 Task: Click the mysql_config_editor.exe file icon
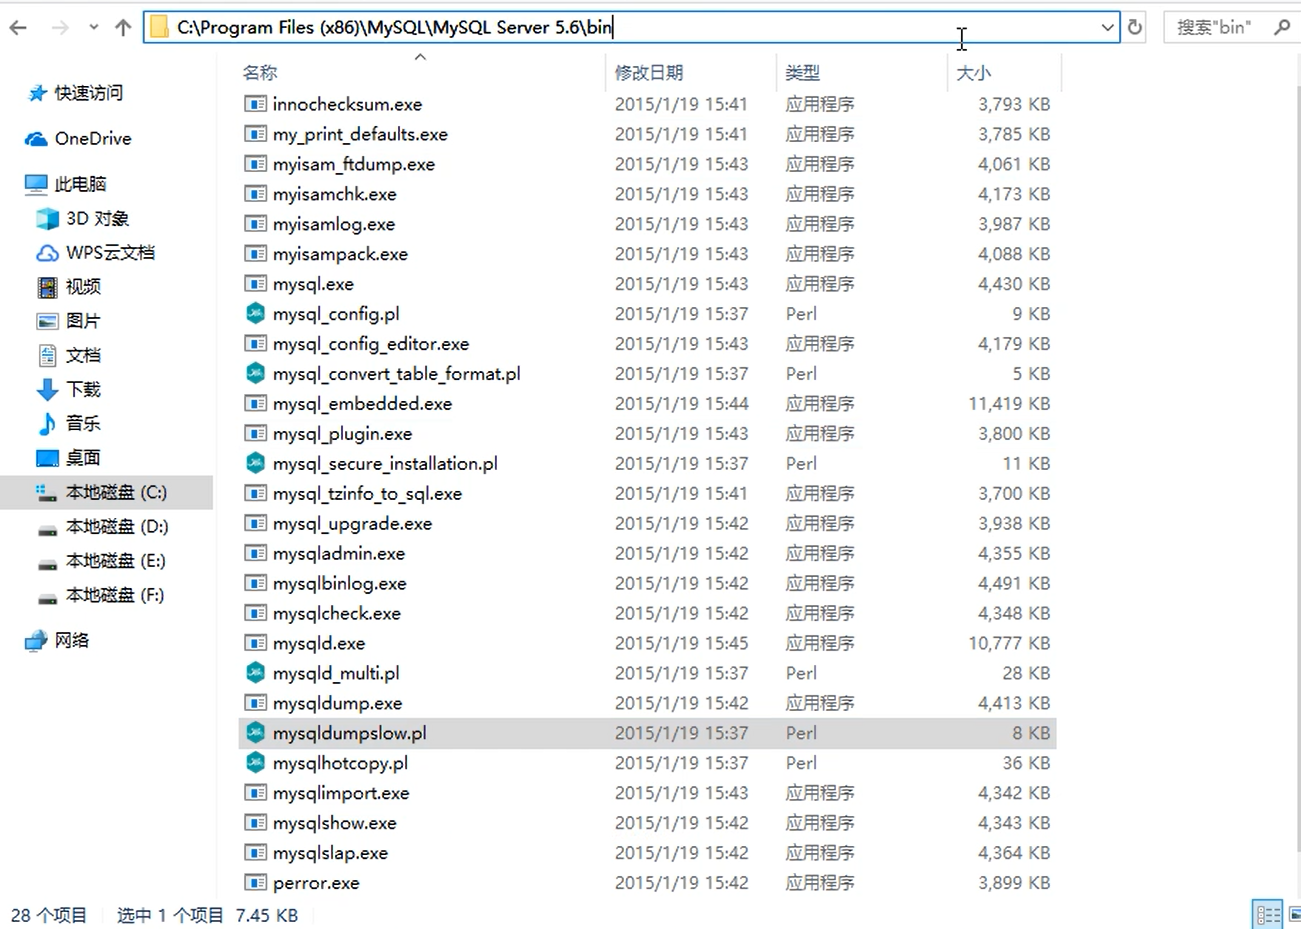[256, 344]
